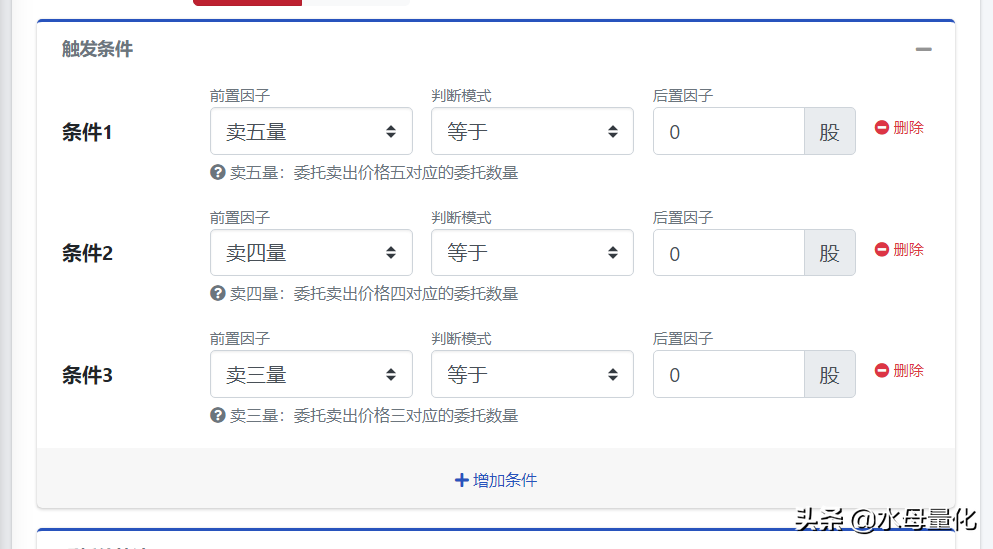This screenshot has height=549, width=993.
Task: Open 条件3 判断模式 dropdown showing 等于
Action: coord(532,374)
